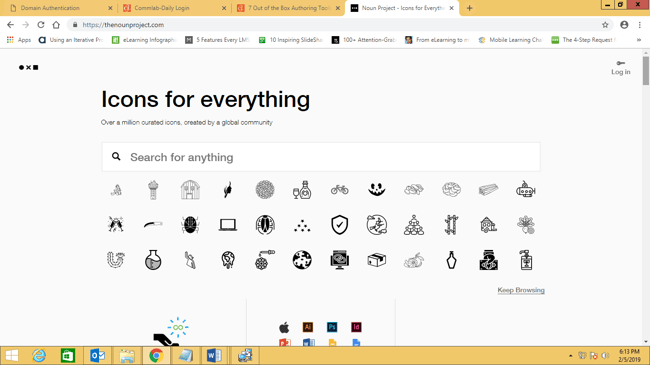Open the 5 Features Every LMS bookmark

pyautogui.click(x=218, y=40)
